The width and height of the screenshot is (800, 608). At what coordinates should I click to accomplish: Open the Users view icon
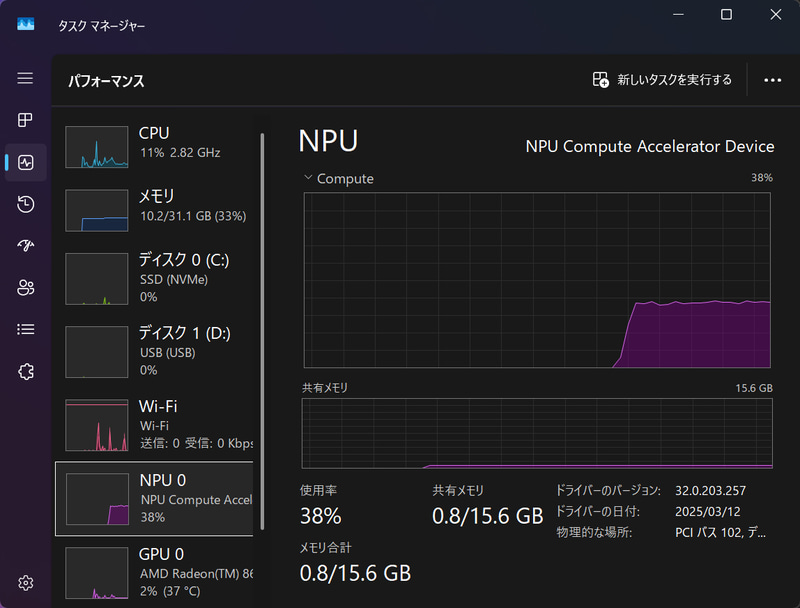point(25,287)
